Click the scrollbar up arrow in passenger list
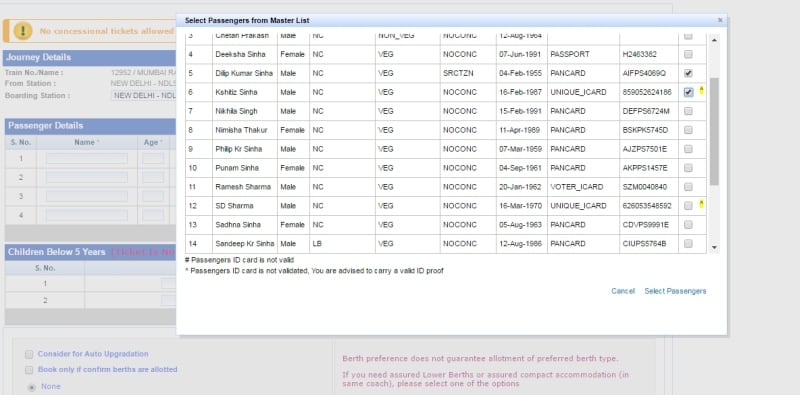Screen dimensions: 800x395 point(714,40)
